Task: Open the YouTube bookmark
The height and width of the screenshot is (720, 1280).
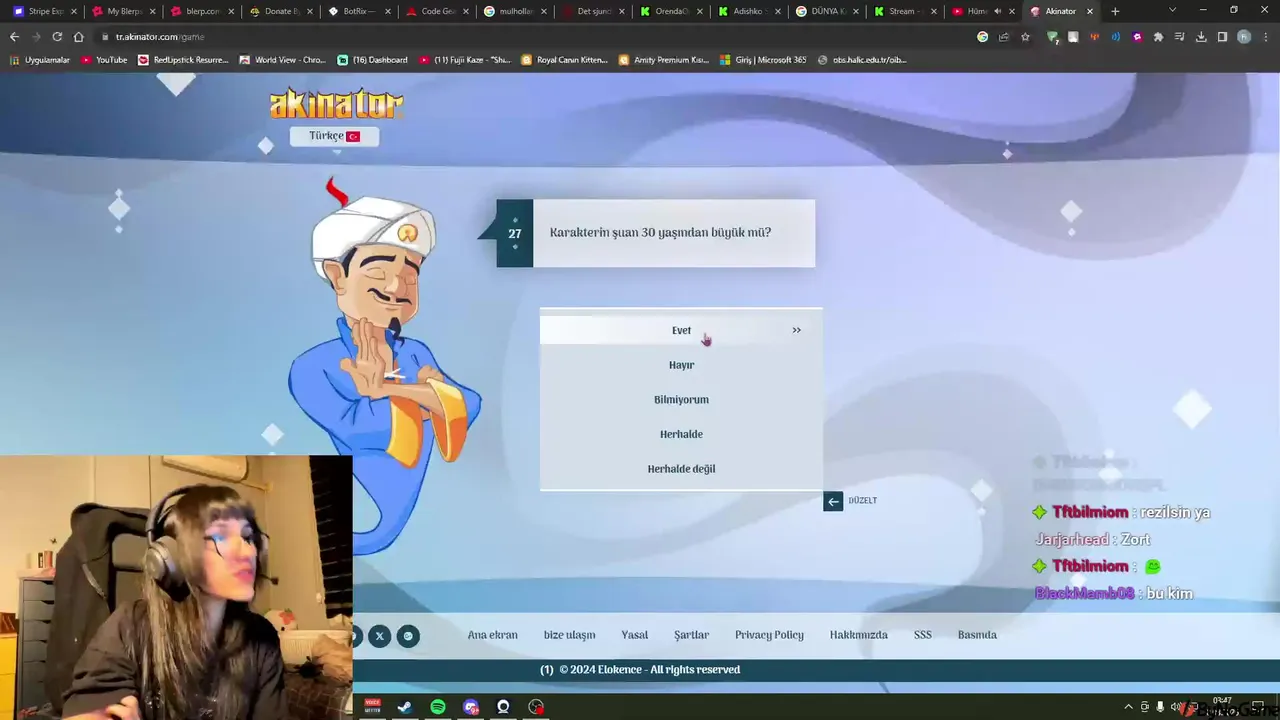Action: (104, 60)
